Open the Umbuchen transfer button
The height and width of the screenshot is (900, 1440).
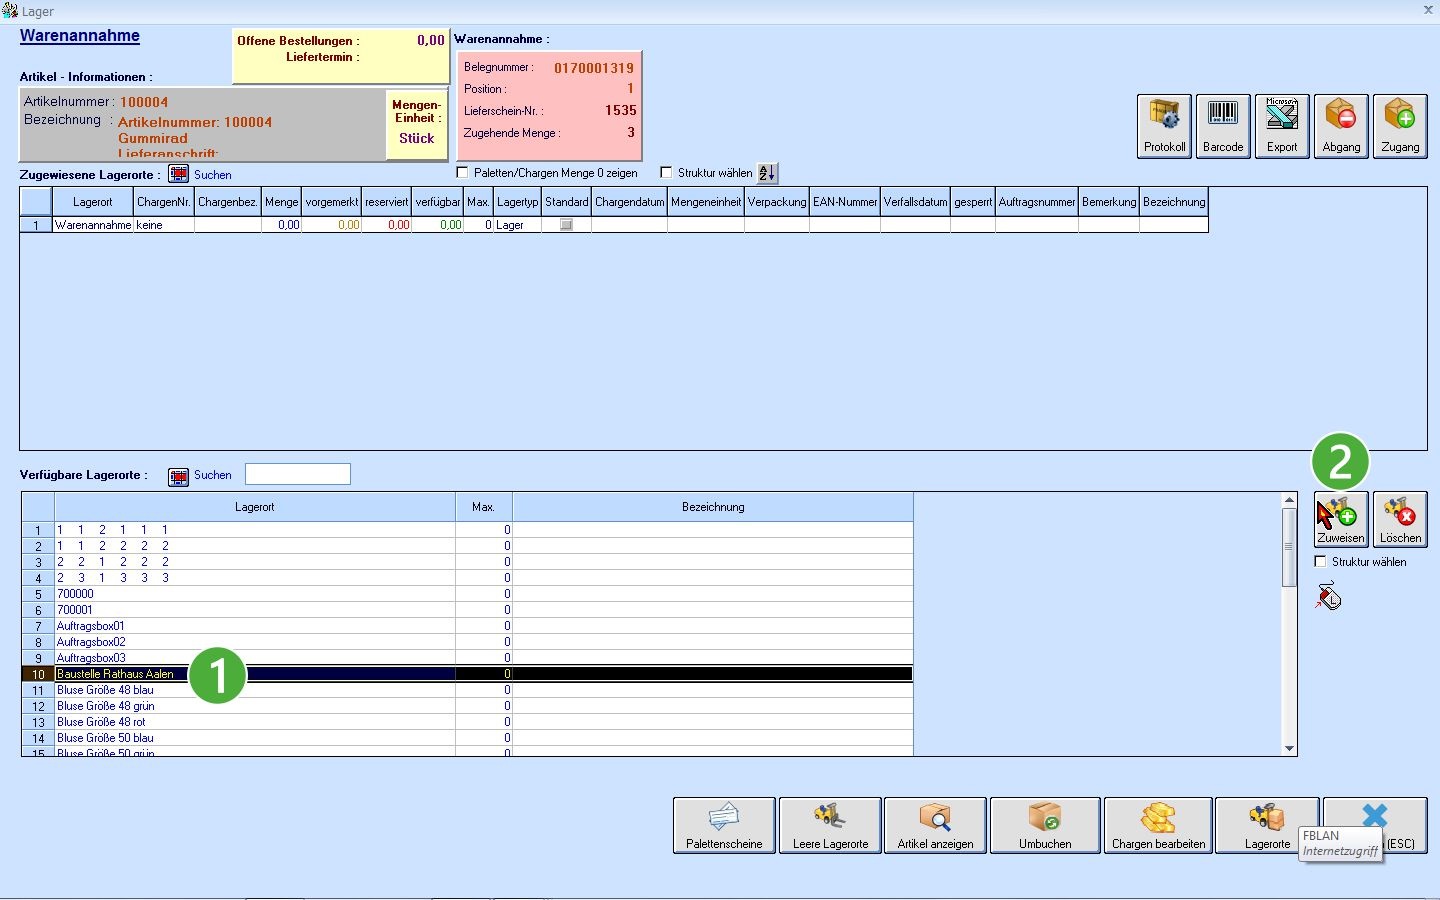point(1045,825)
